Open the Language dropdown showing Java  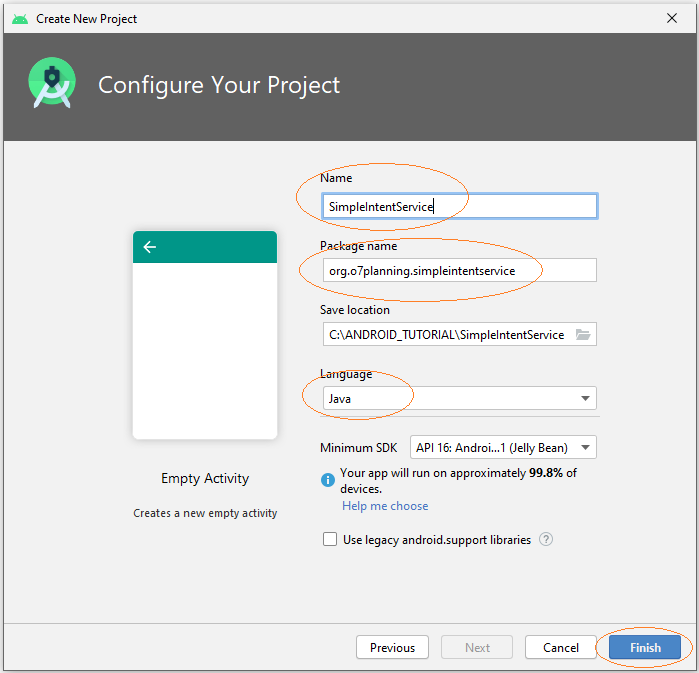(x=460, y=398)
